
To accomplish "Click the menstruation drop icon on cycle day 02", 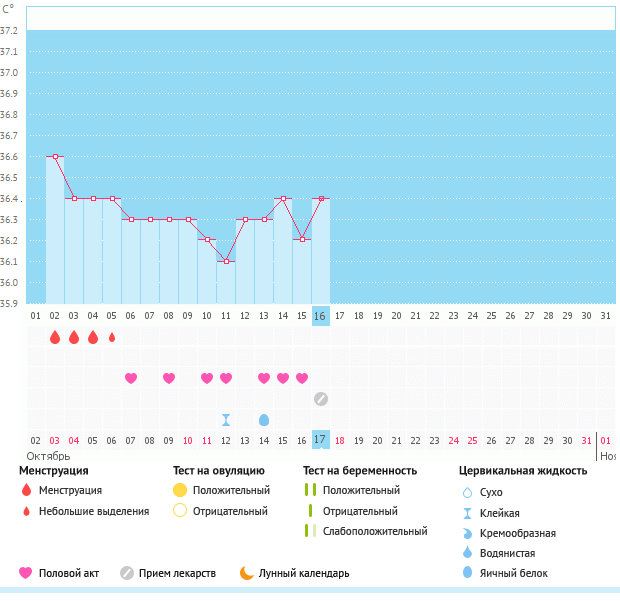I will (55, 338).
